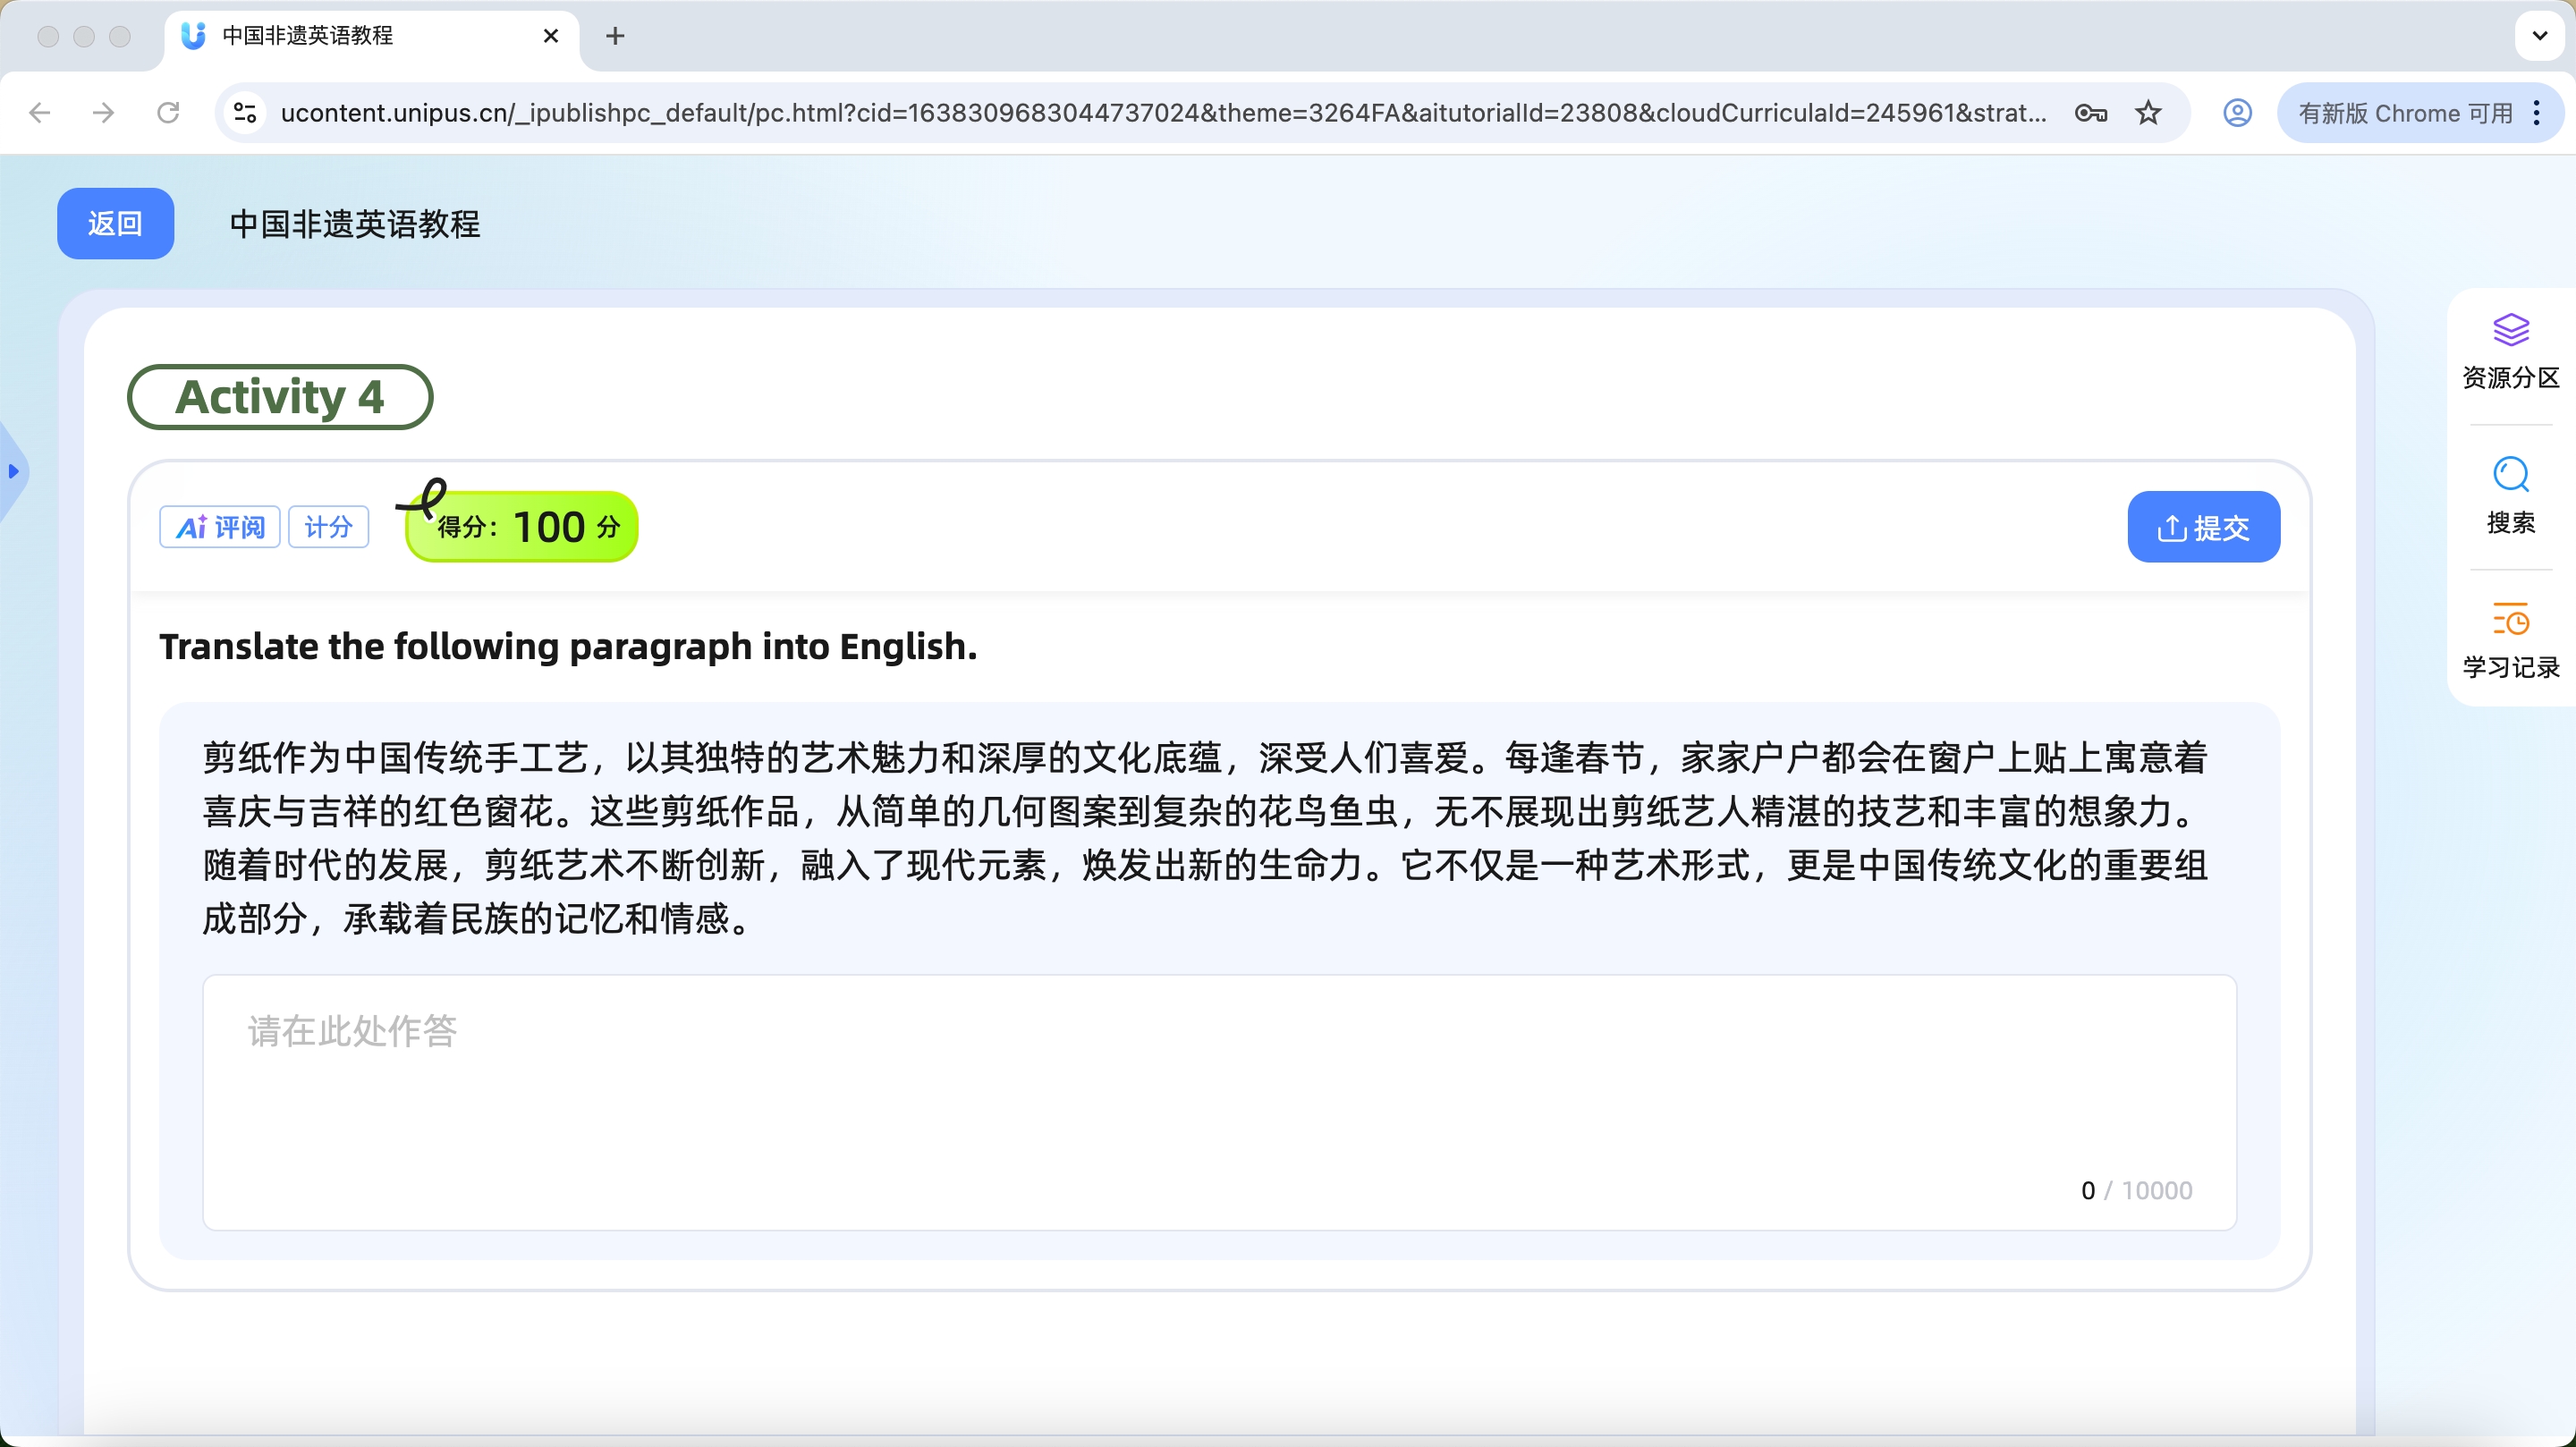The width and height of the screenshot is (2576, 1447).
Task: Open Chrome three-dot menu
Action: [2537, 113]
